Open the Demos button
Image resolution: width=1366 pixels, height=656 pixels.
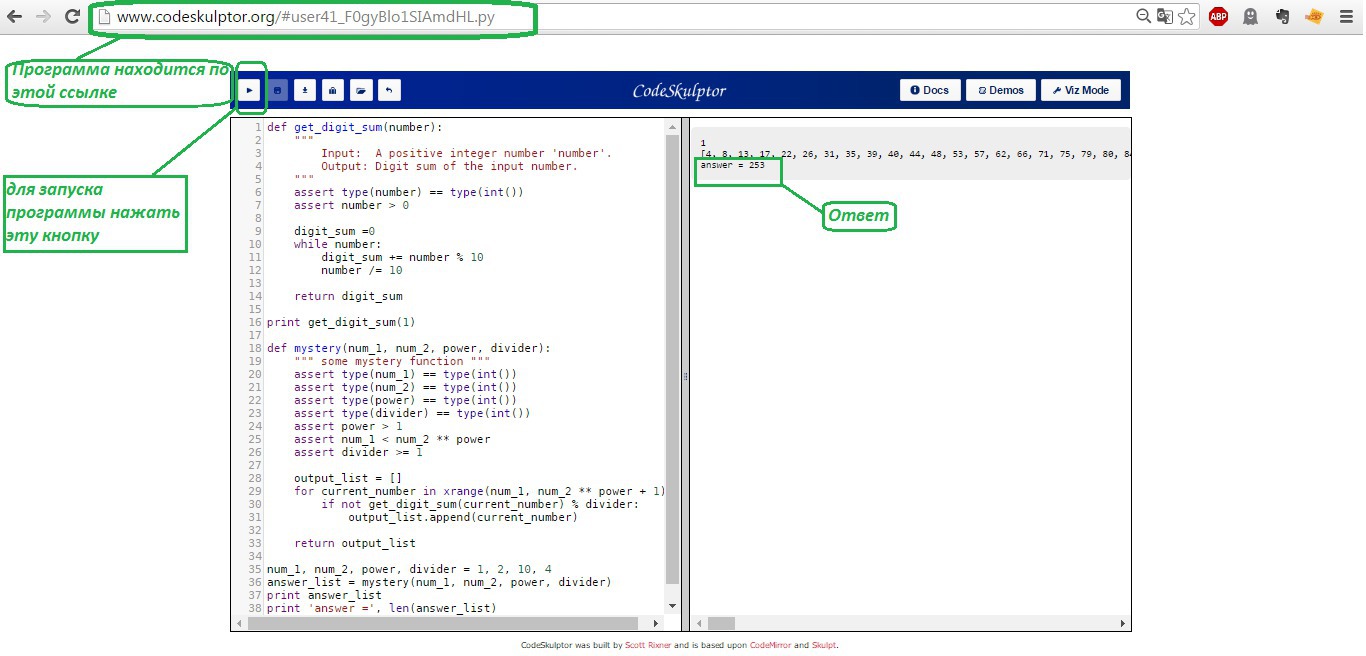pyautogui.click(x=1001, y=90)
